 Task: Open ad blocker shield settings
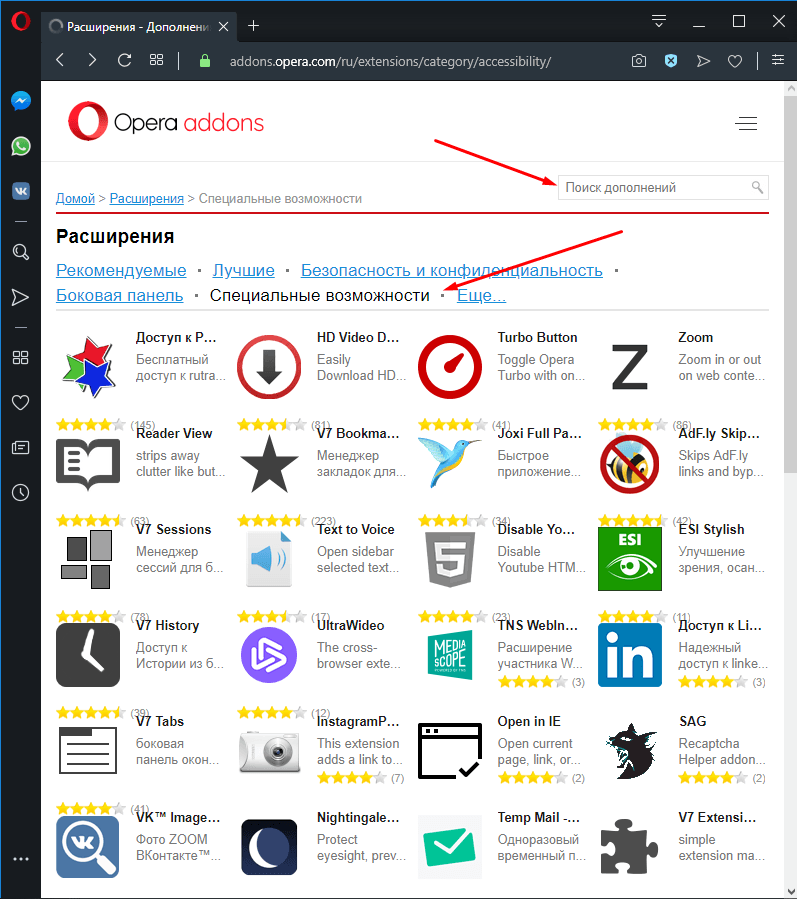[x=671, y=60]
